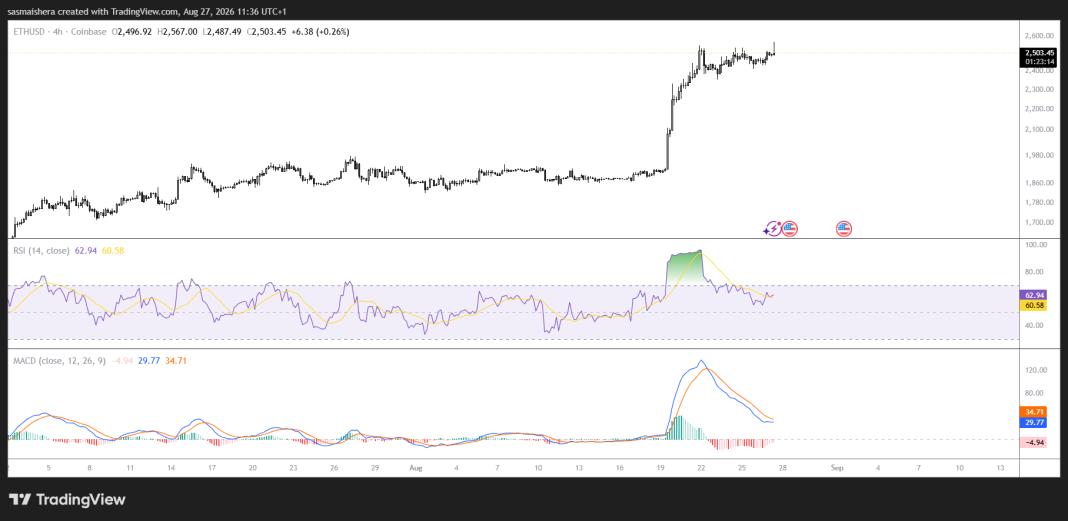The width and height of the screenshot is (1068, 521).
Task: Click RSI legend yellow value 60.58
Action: (x=113, y=251)
